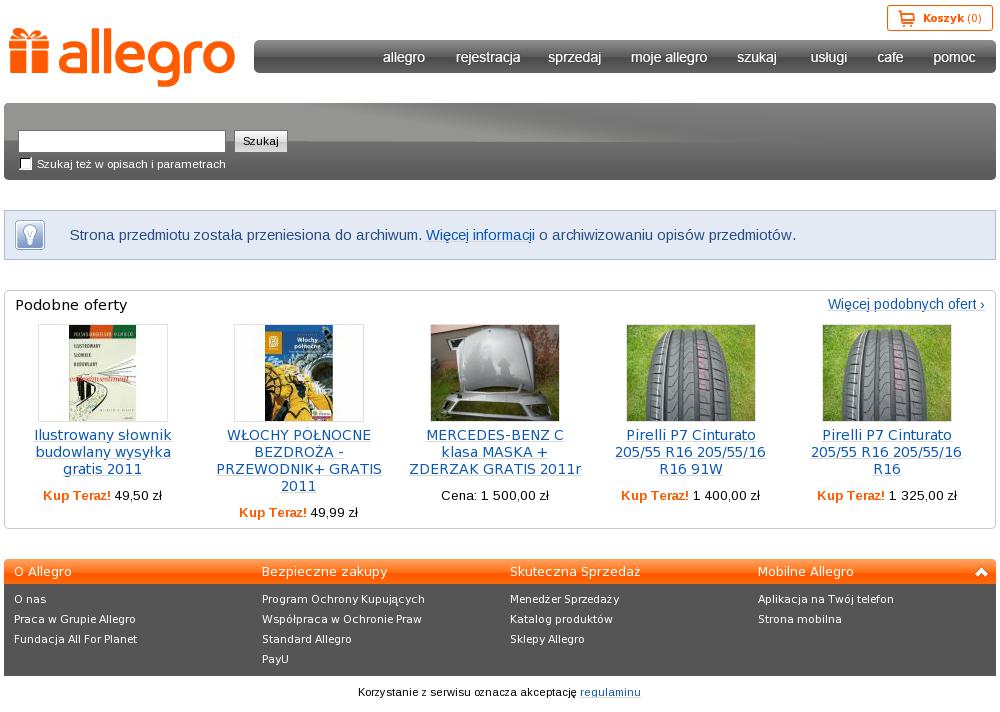
Task: Visit 'cafe' from the navigation bar
Action: 890,57
